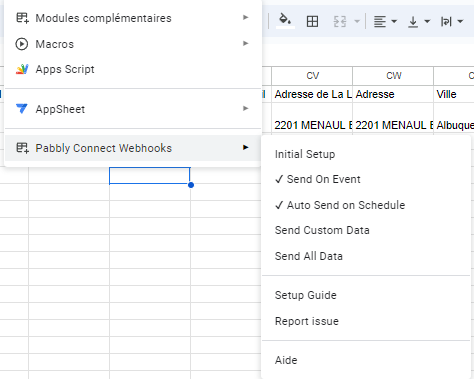
Task: Select column header CW
Action: click(393, 76)
